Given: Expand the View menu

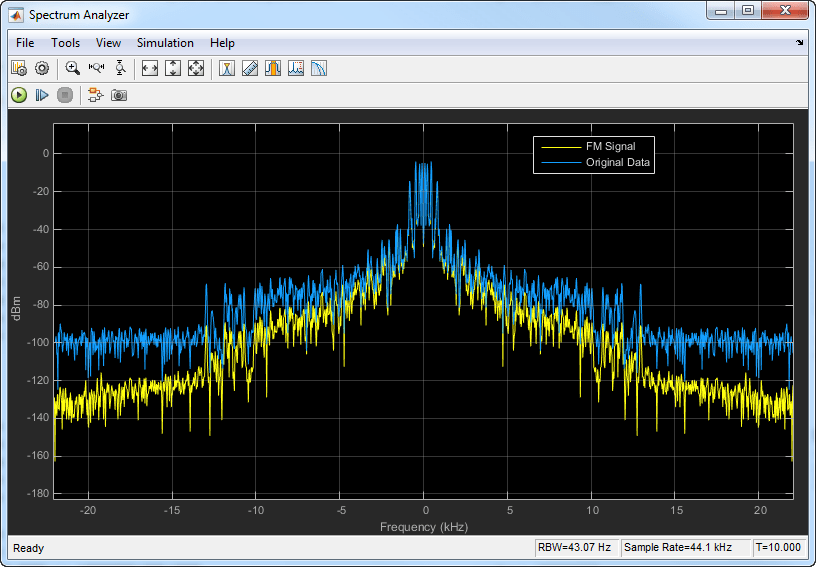Looking at the screenshot, I should coord(108,43).
